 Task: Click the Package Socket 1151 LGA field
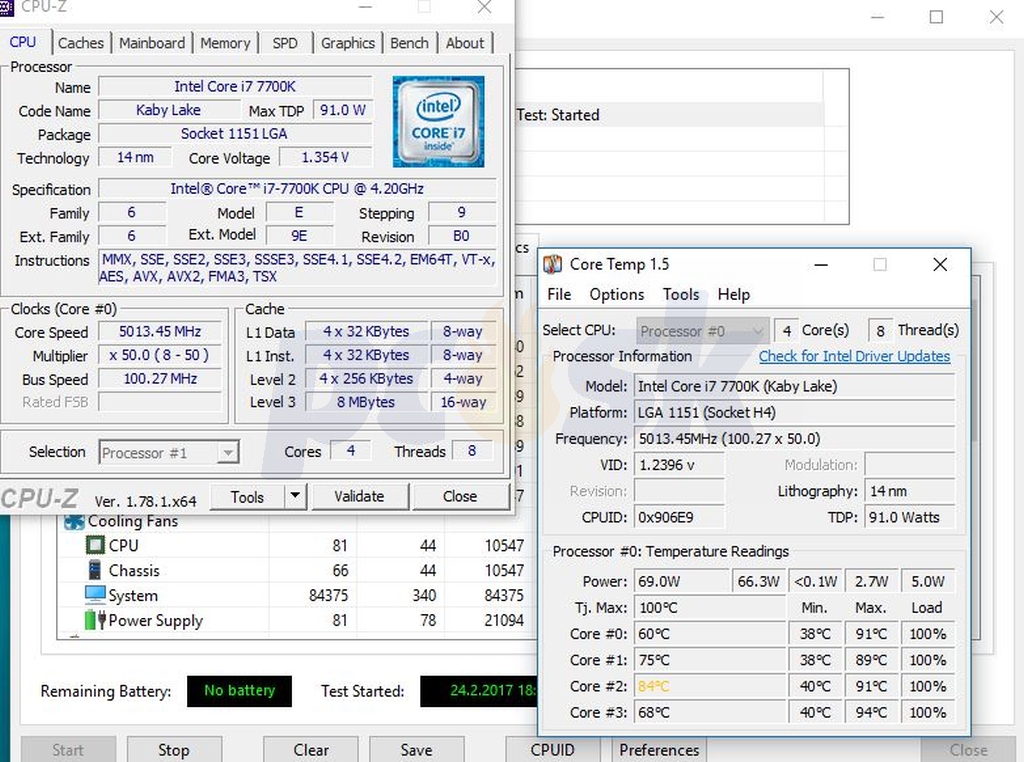coord(235,134)
